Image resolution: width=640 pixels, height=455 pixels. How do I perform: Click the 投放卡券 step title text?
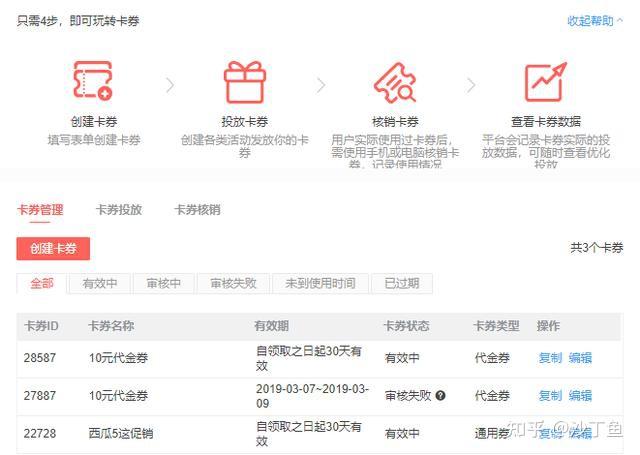(x=244, y=122)
